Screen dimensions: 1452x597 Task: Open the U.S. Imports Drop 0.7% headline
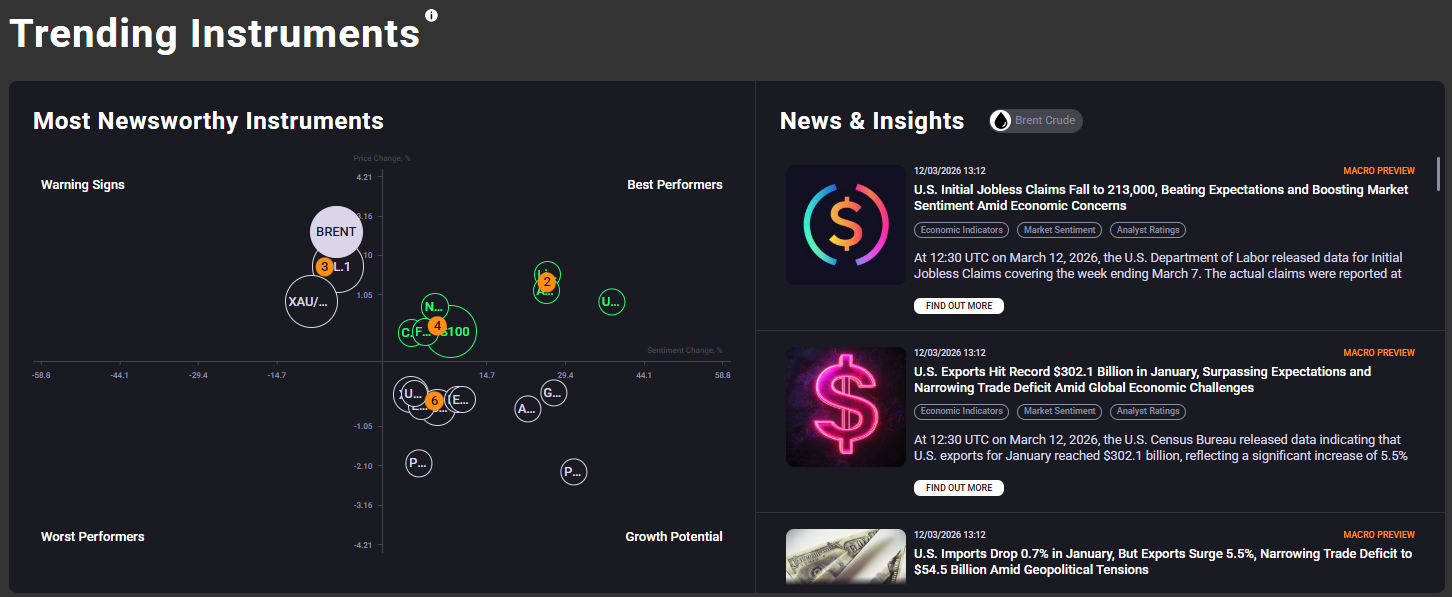1162,561
